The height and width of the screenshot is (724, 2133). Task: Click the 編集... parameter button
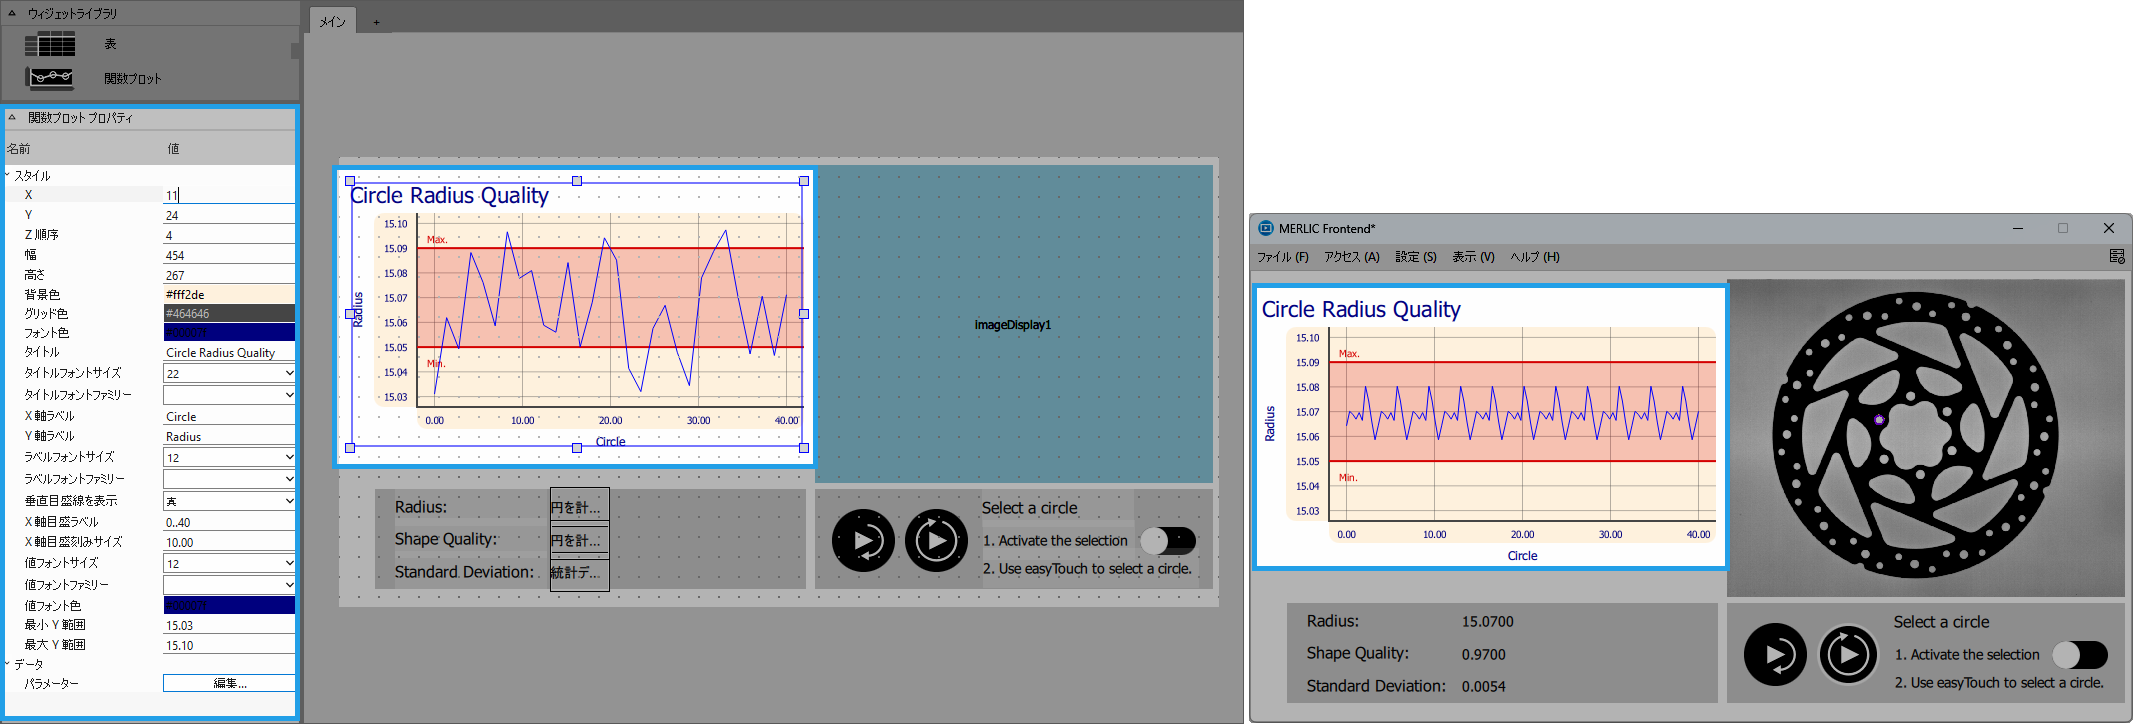(x=229, y=683)
